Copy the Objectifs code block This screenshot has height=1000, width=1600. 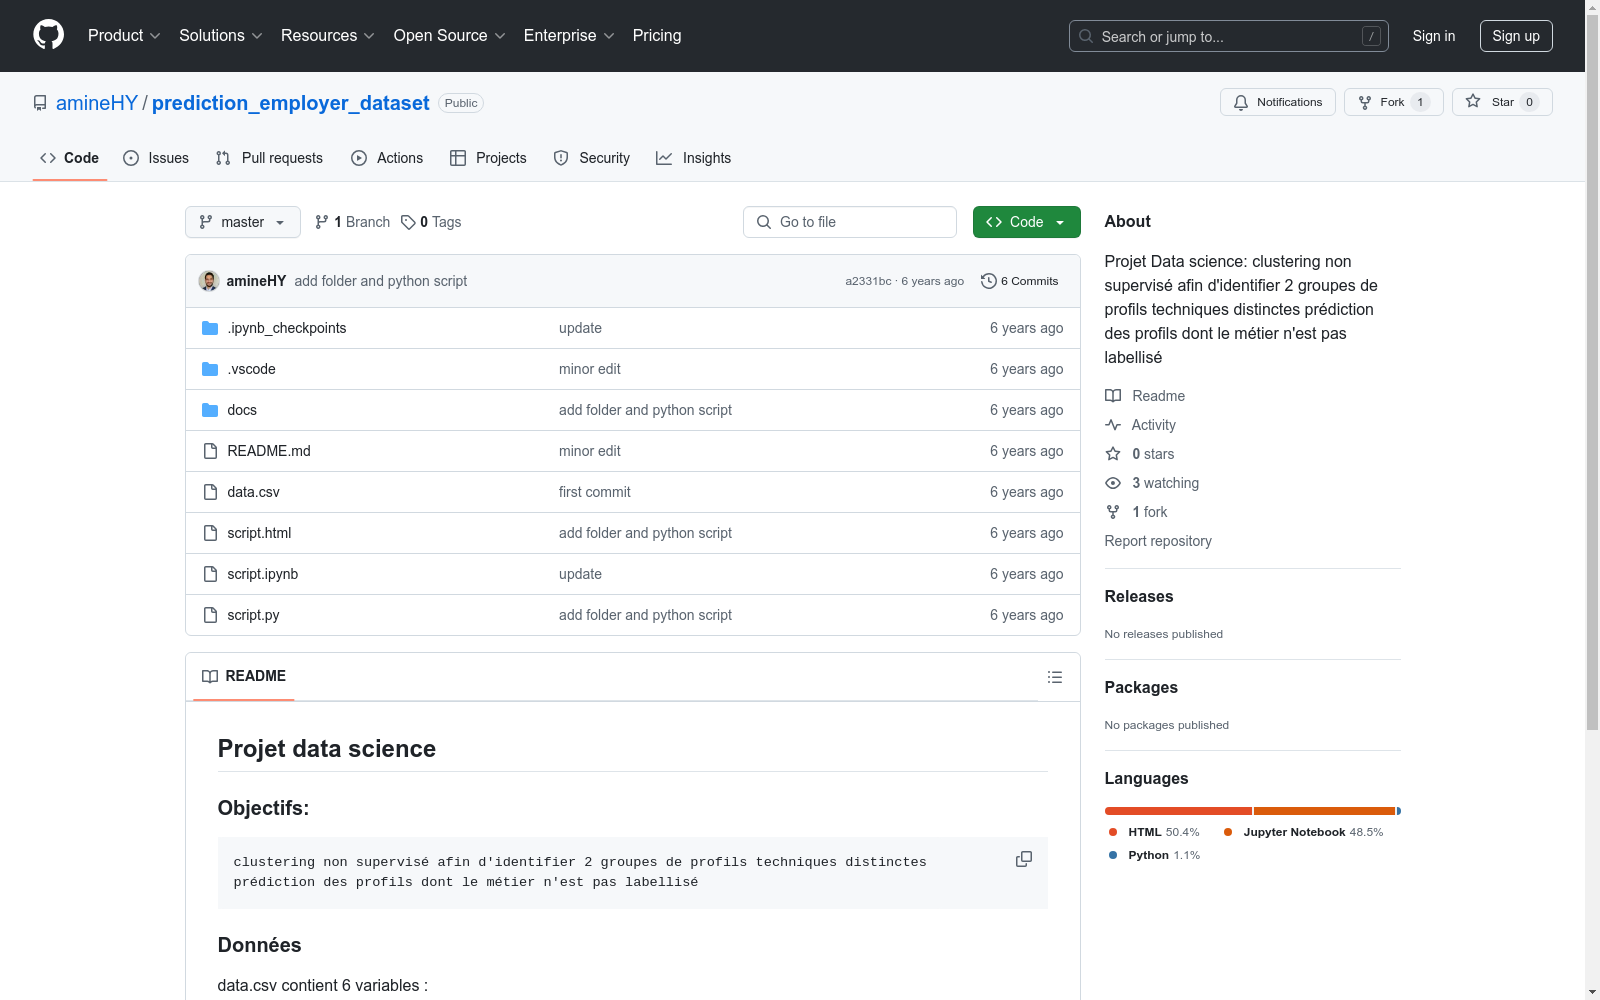(x=1024, y=859)
